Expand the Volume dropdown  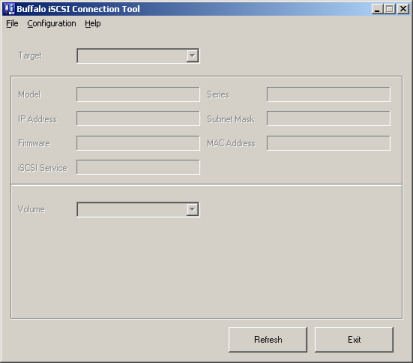coord(192,209)
